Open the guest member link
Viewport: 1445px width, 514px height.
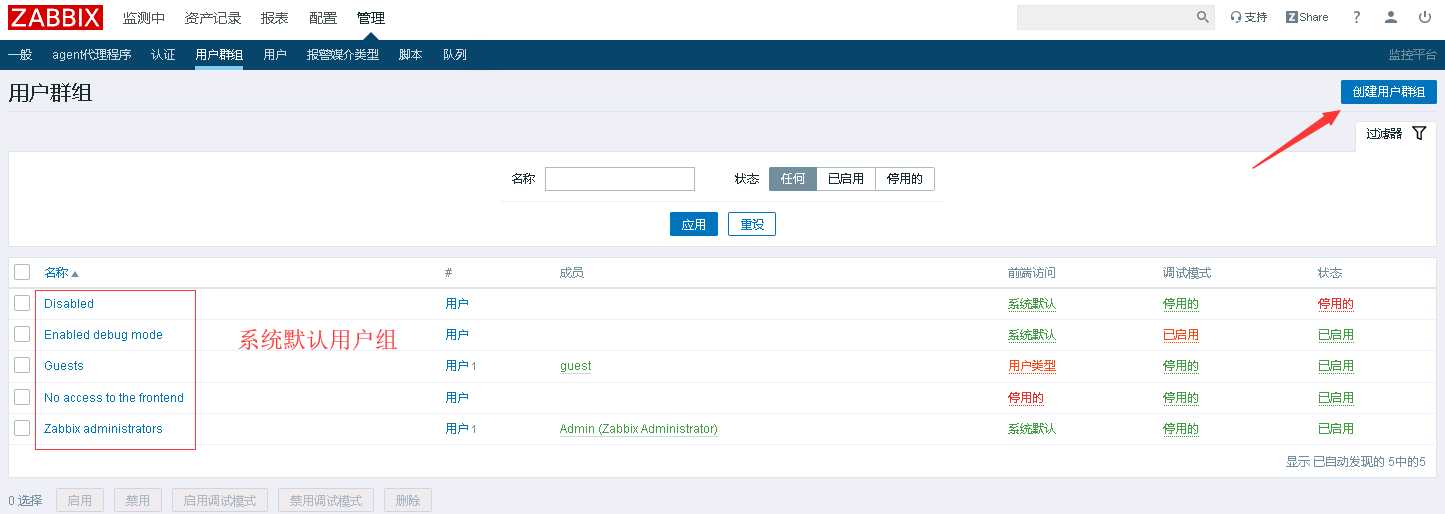tap(576, 366)
